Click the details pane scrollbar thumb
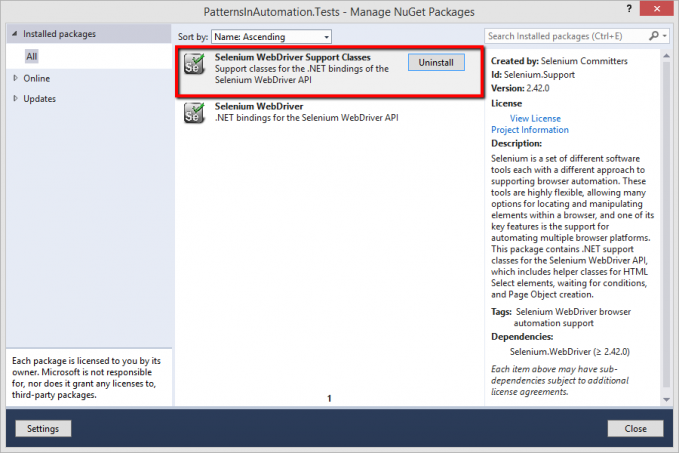This screenshot has height=453, width=679. tap(666, 224)
